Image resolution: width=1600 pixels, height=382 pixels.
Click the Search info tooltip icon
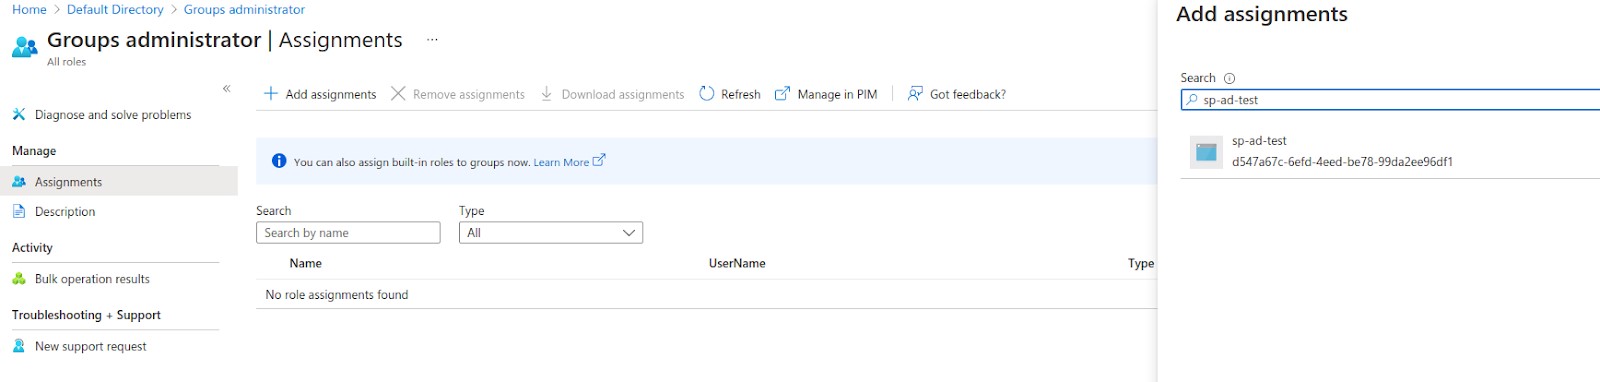point(1230,78)
